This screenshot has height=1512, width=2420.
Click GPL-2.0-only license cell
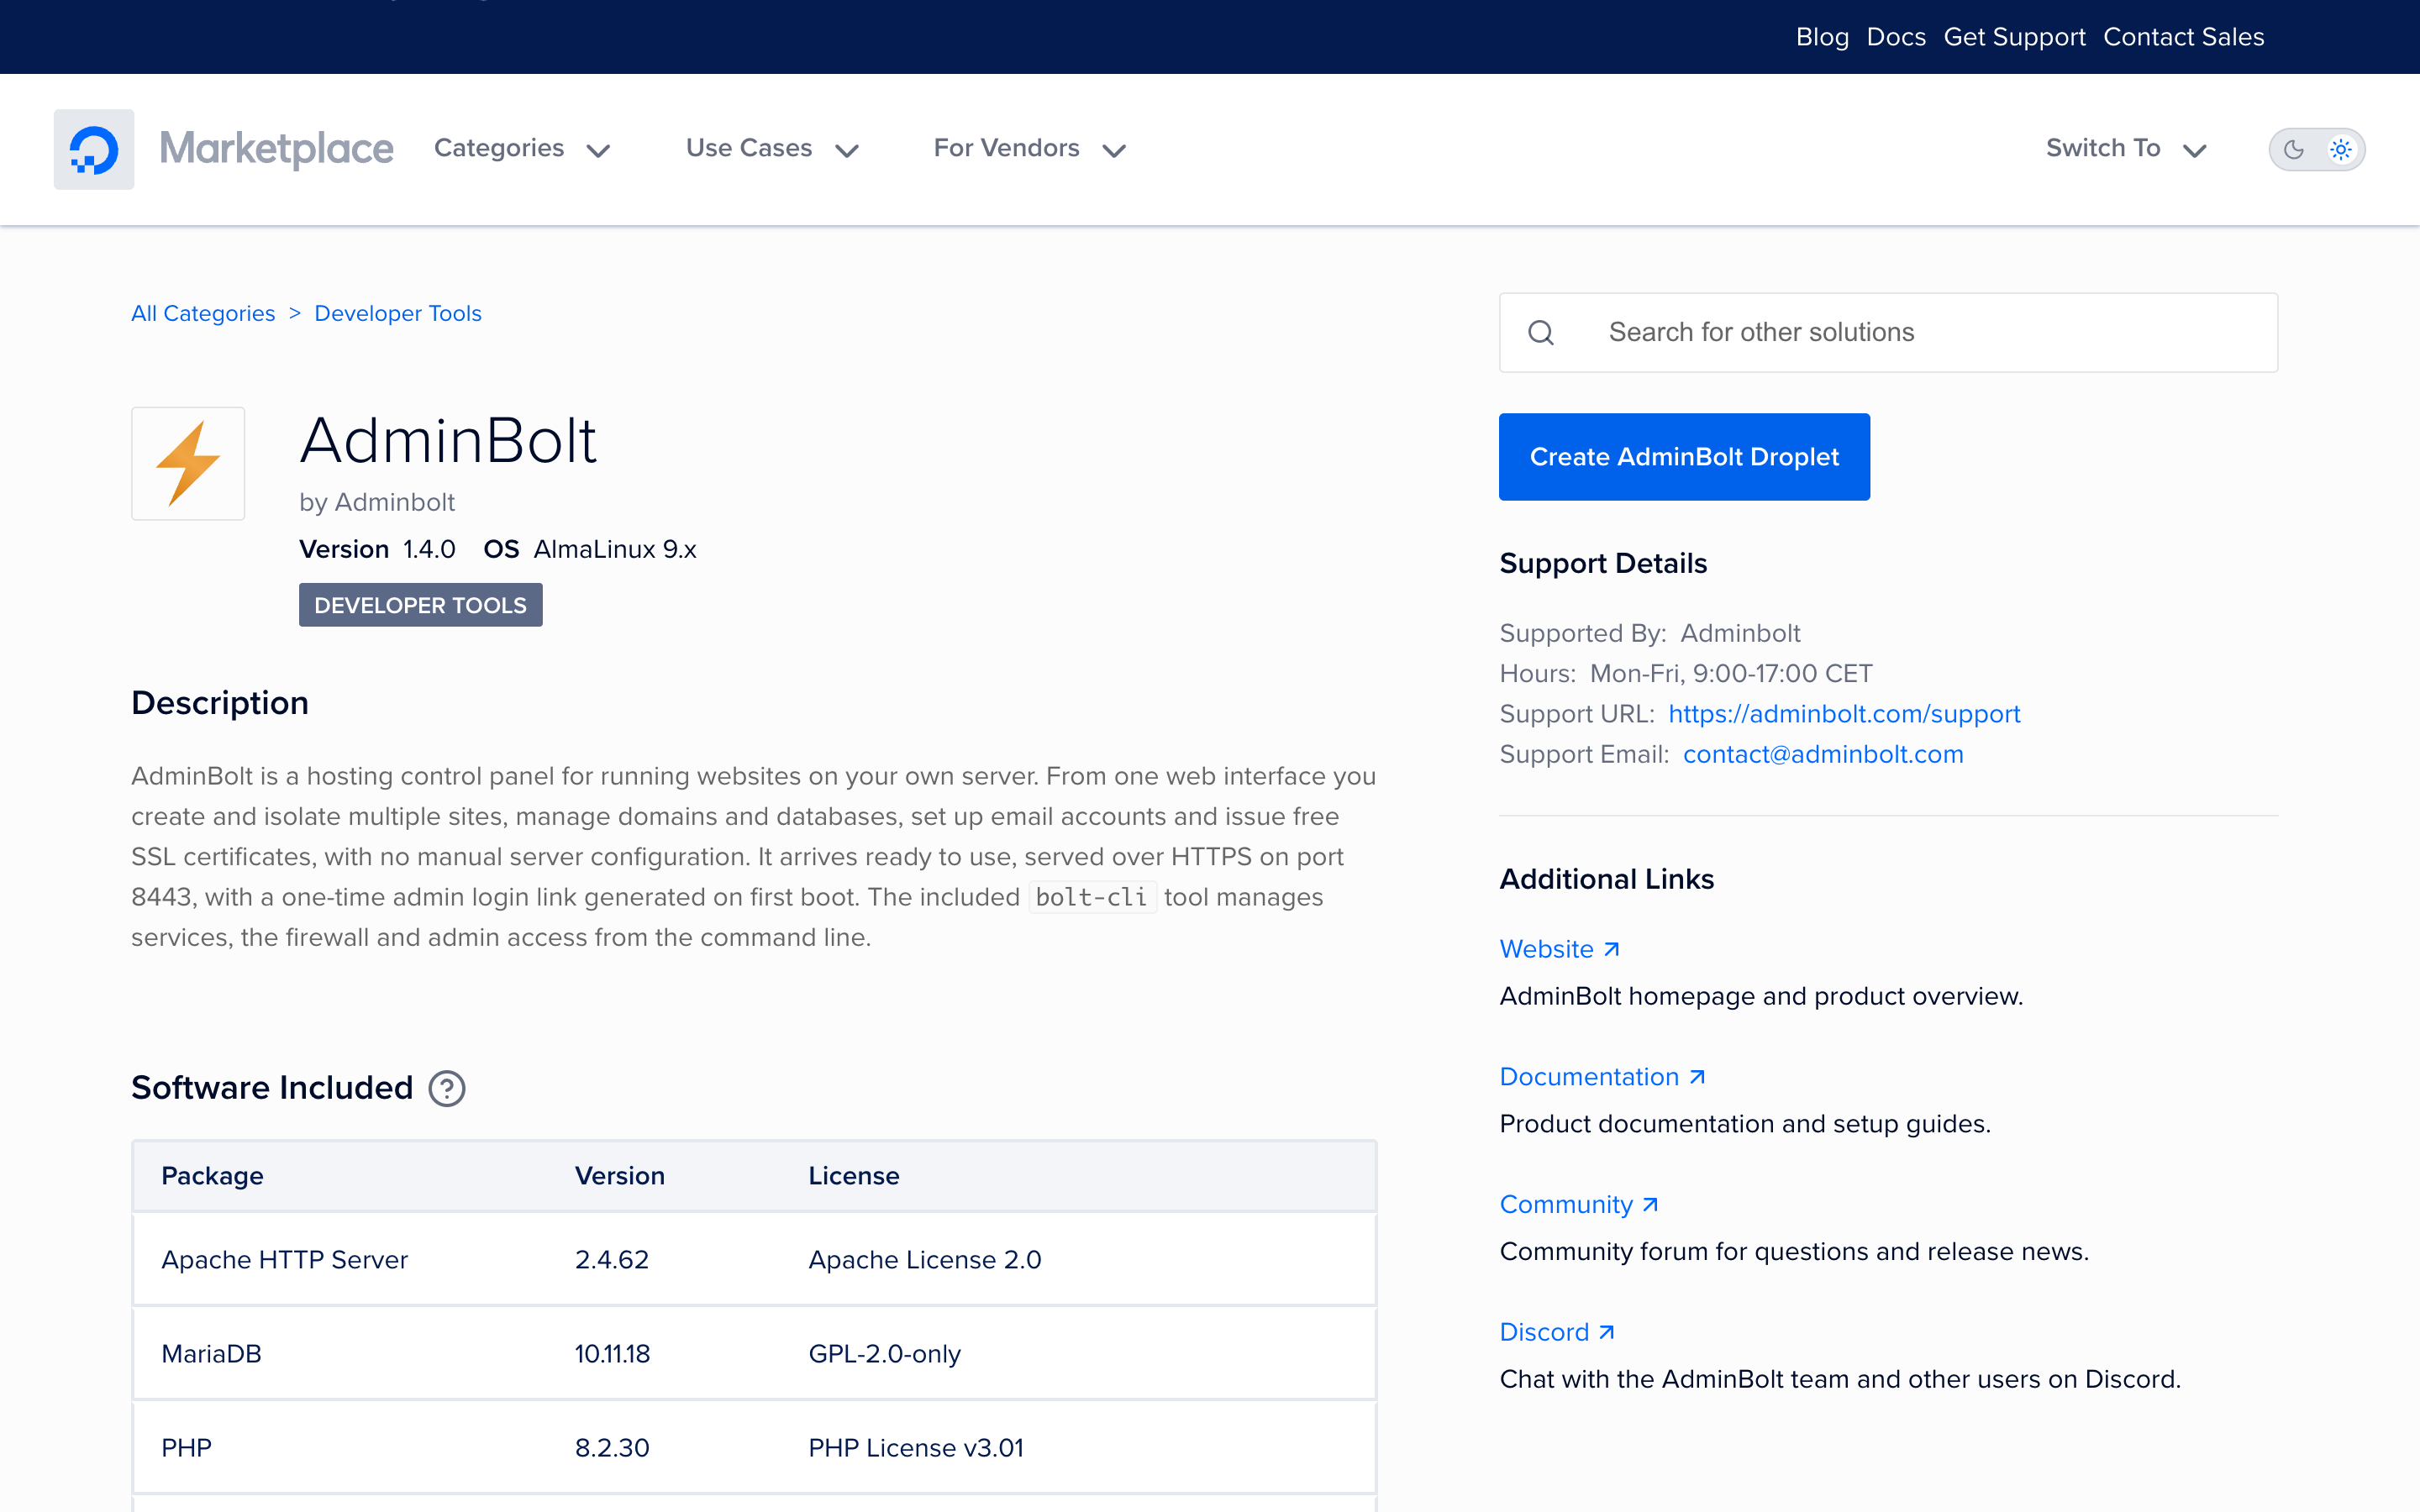[x=884, y=1354]
